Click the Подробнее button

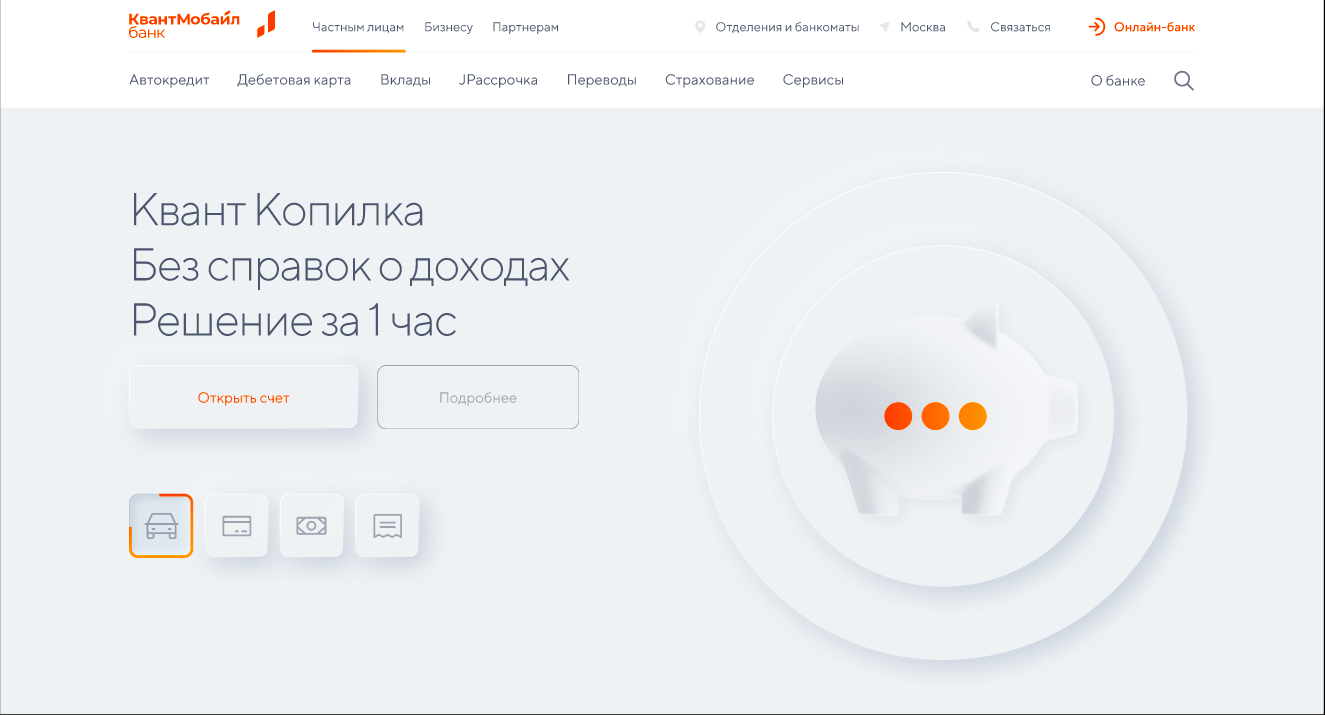coord(478,396)
